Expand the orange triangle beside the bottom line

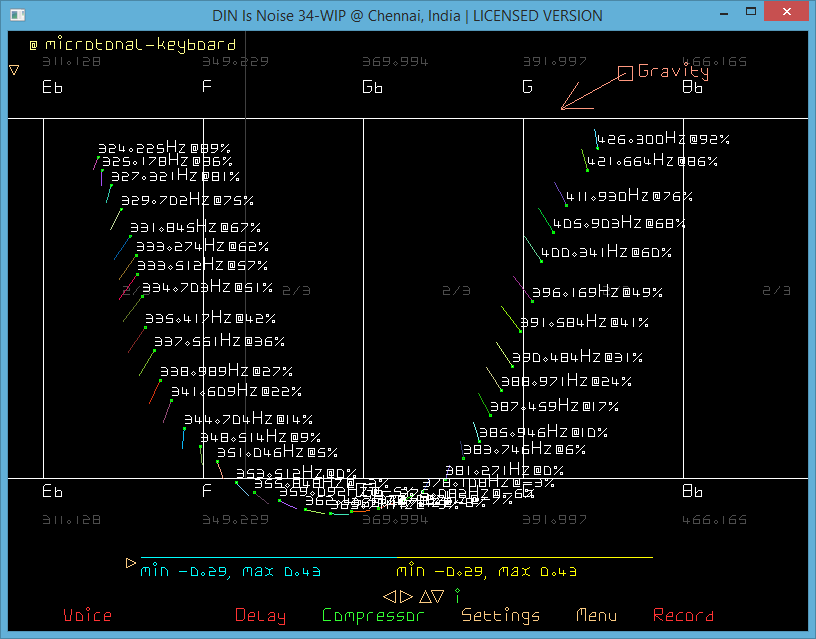(130, 563)
